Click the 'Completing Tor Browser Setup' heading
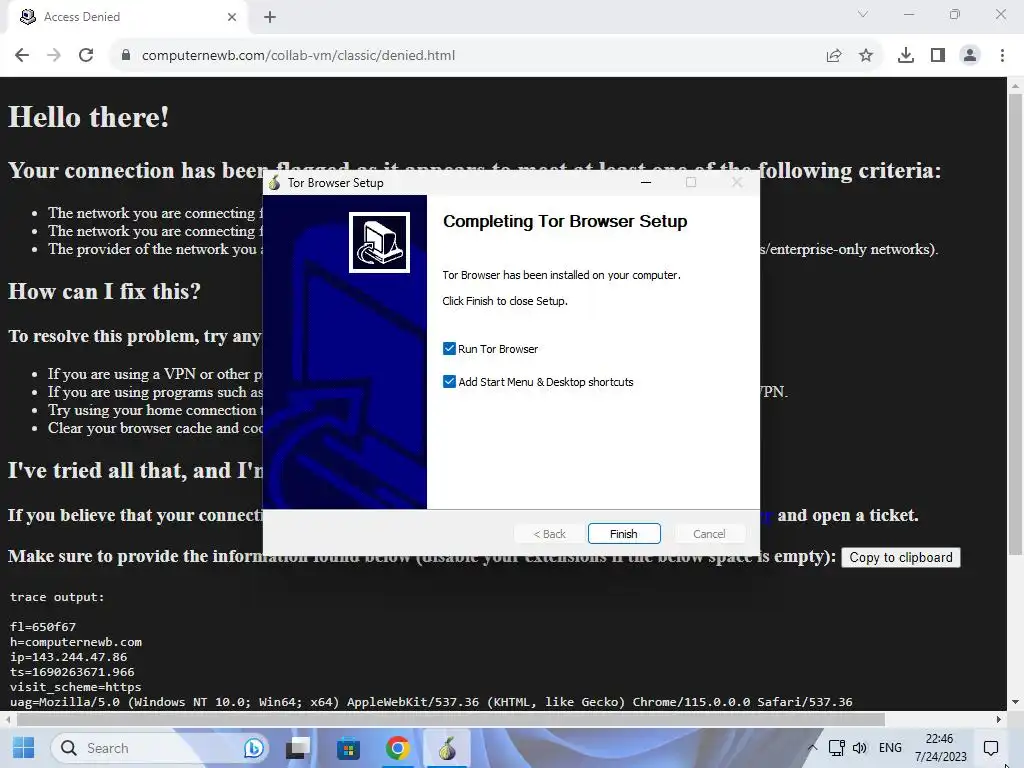 point(565,221)
